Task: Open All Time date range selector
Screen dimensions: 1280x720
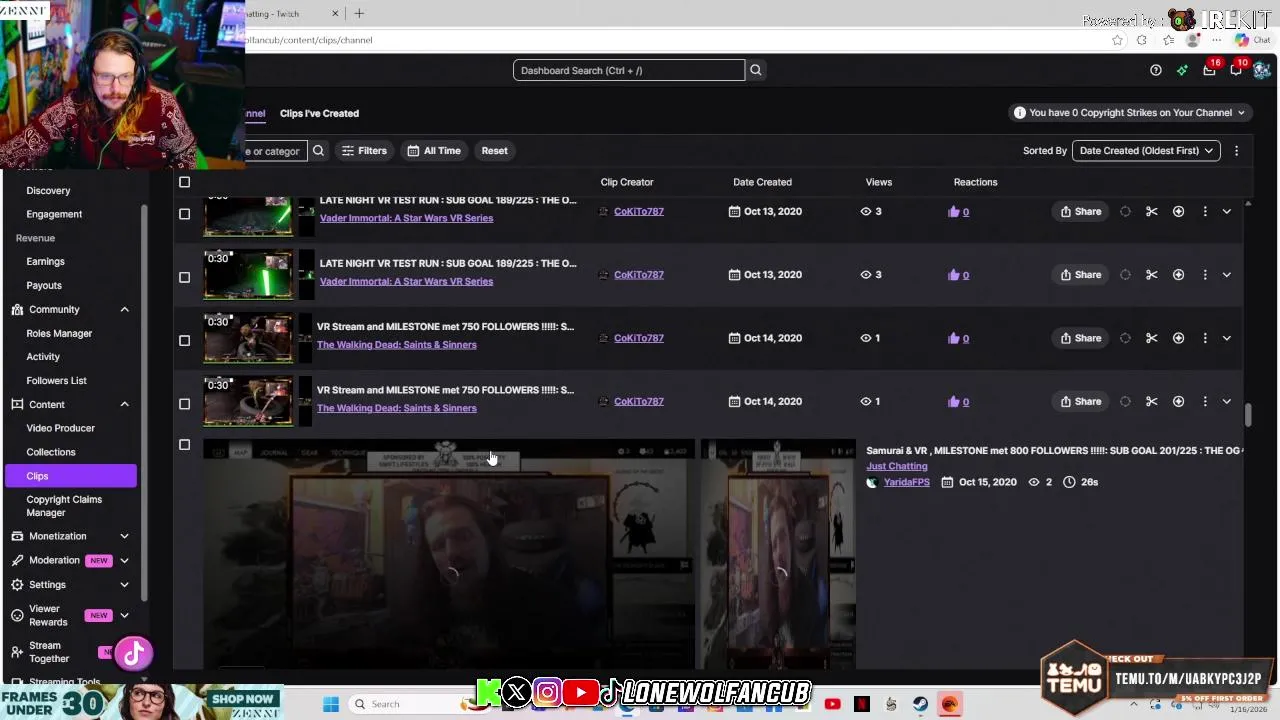Action: pyautogui.click(x=434, y=151)
